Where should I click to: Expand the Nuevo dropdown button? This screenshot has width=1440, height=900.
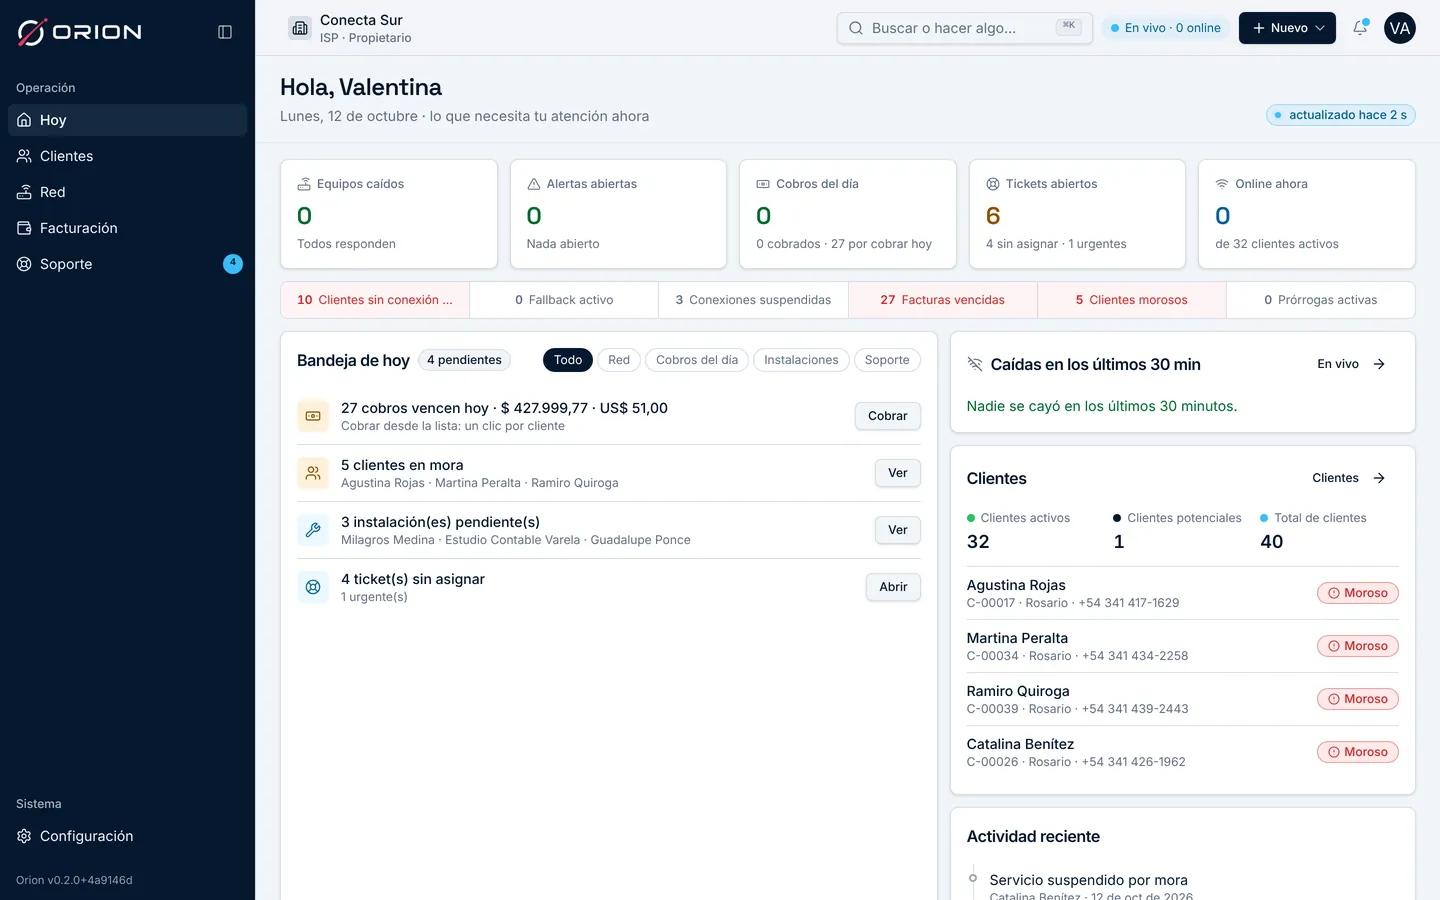[x=1287, y=28]
